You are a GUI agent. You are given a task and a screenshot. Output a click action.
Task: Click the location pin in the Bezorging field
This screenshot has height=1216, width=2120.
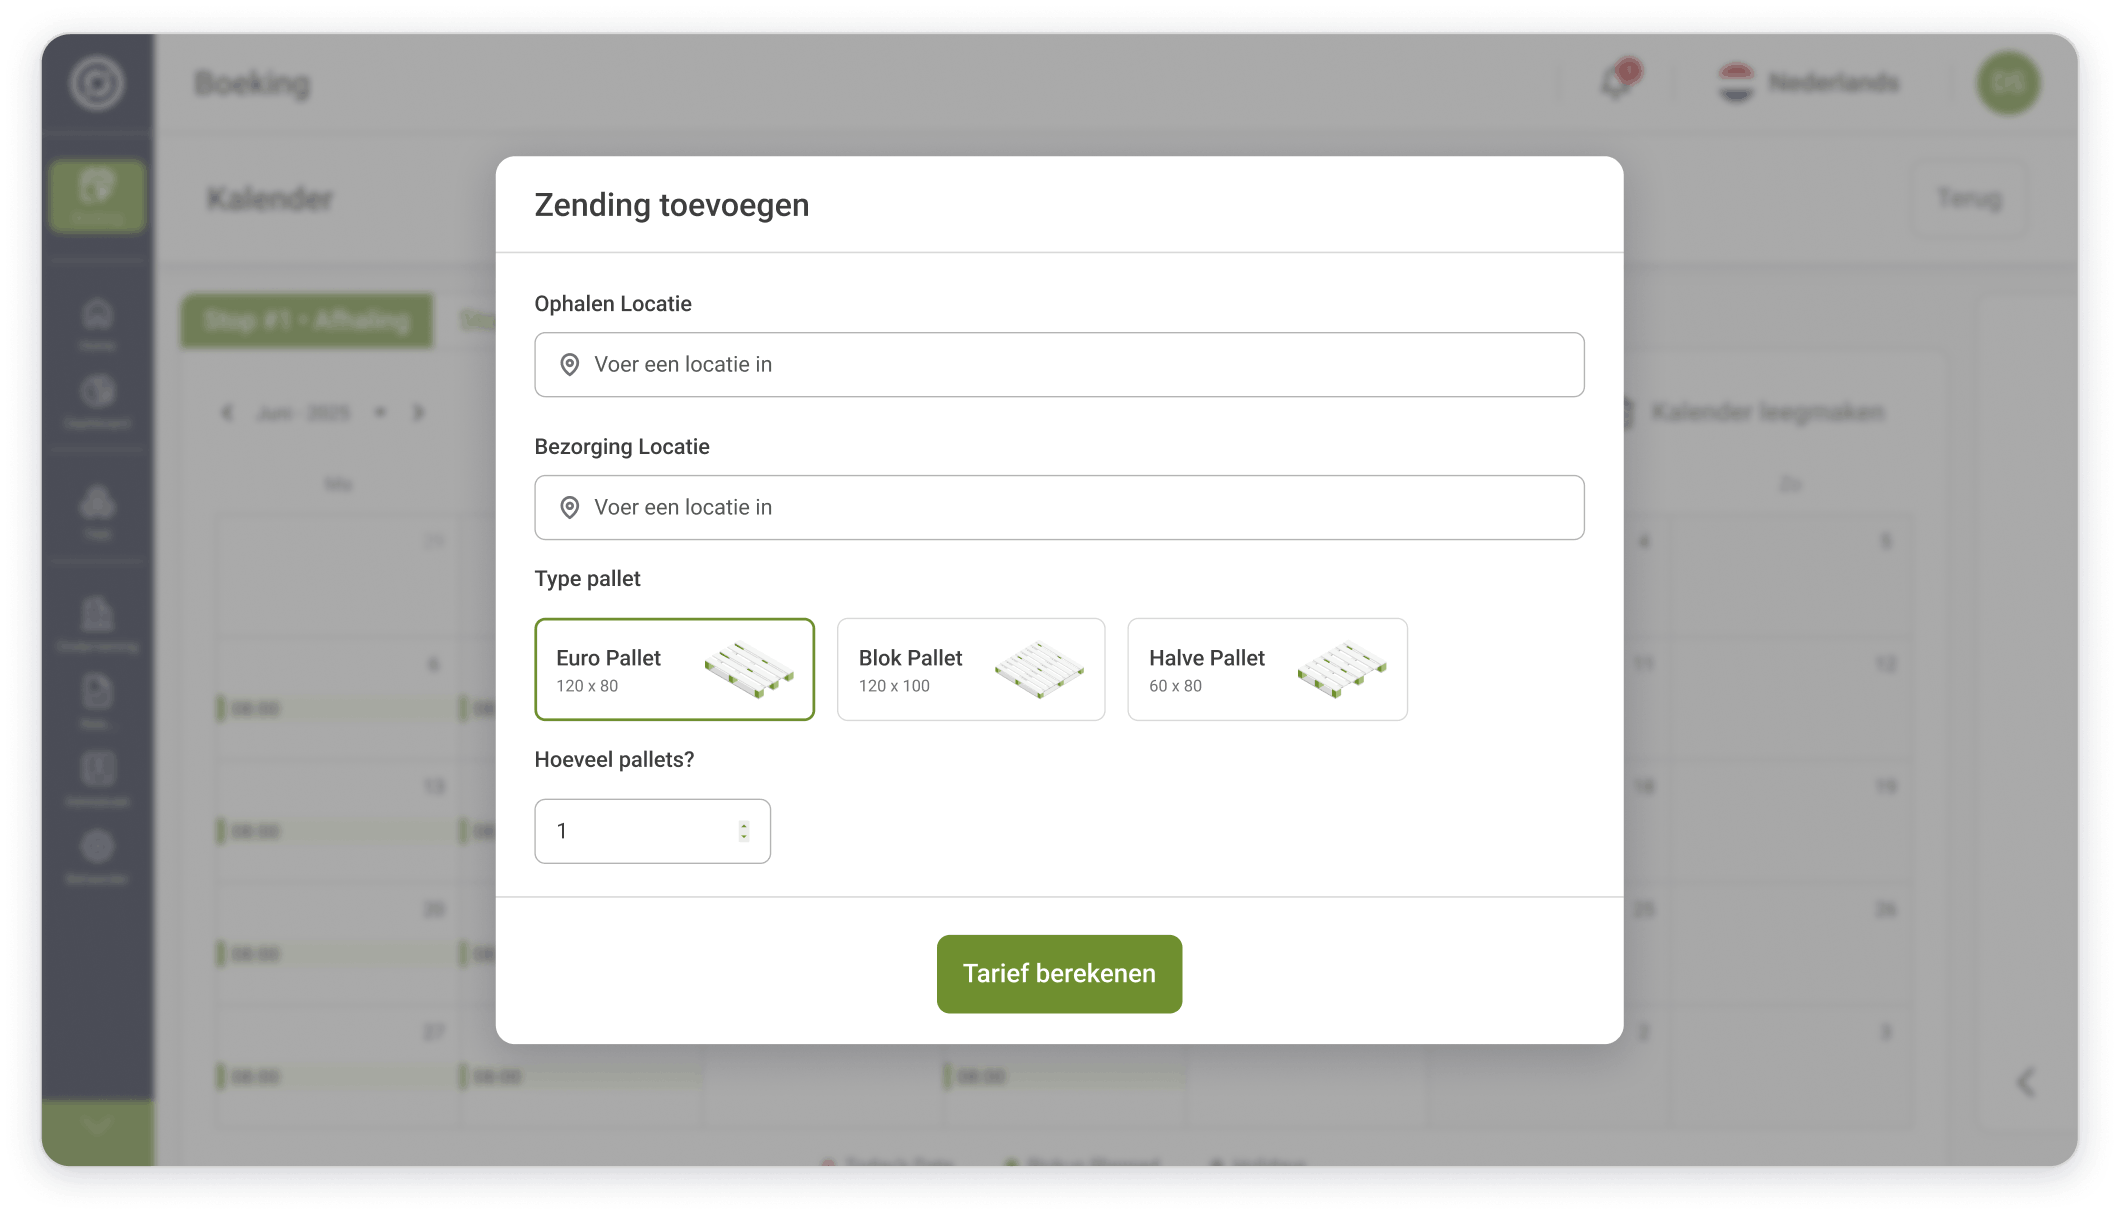569,508
